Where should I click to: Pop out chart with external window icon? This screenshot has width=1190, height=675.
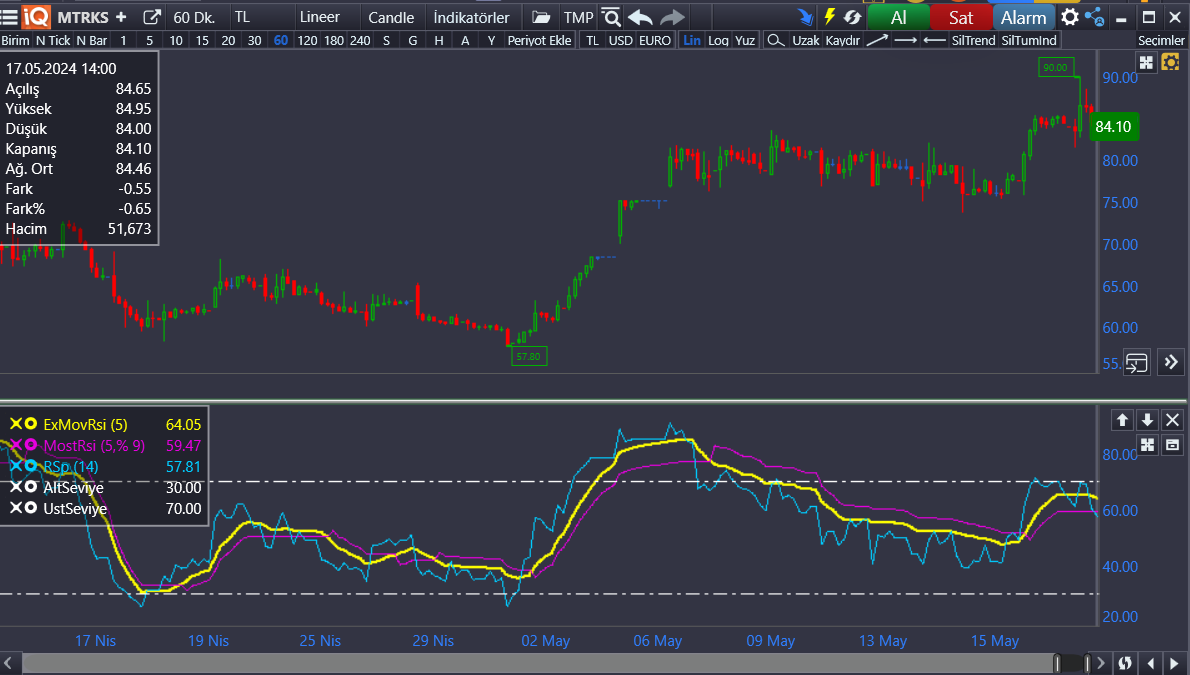(x=152, y=17)
